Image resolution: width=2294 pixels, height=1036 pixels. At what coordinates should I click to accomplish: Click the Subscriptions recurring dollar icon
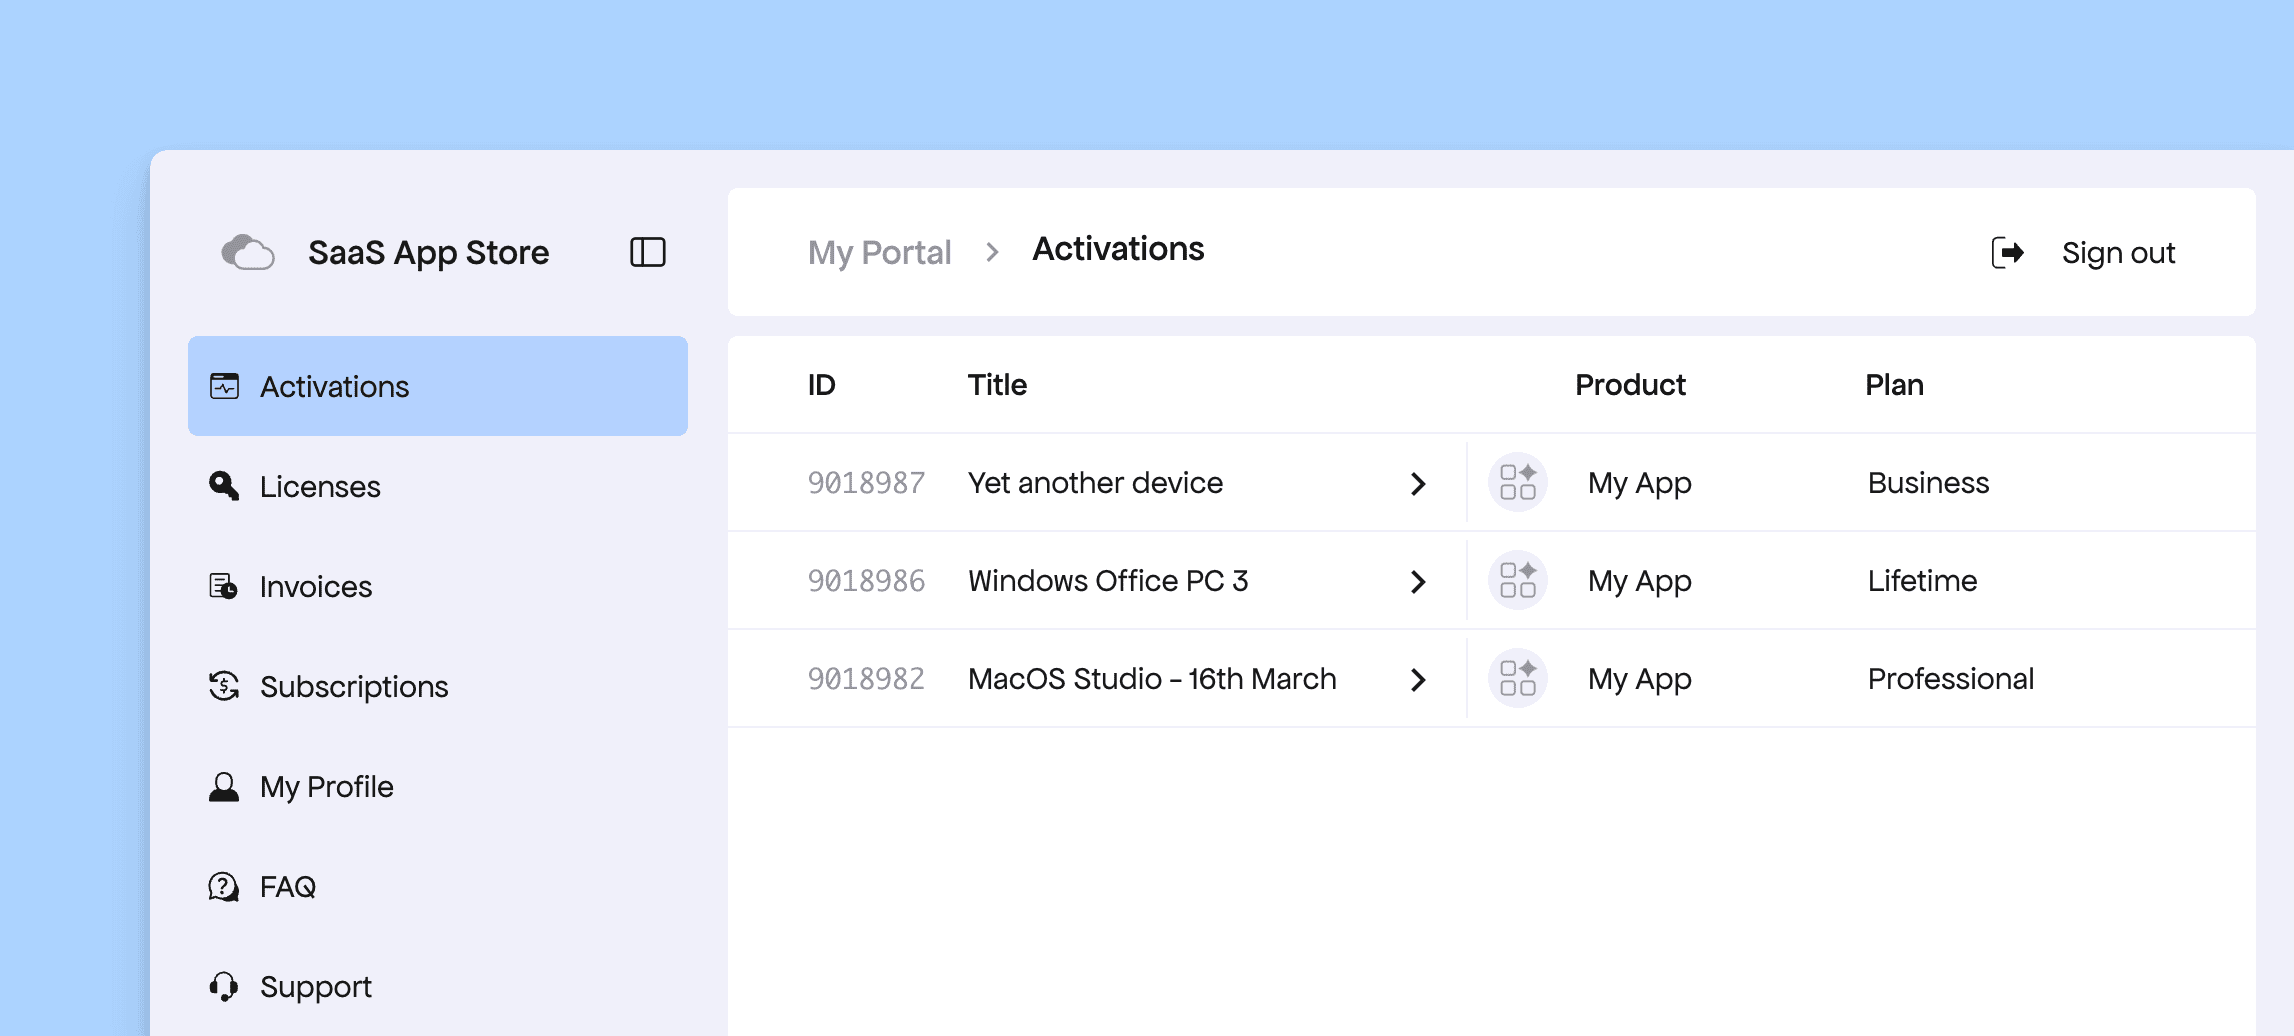tap(224, 686)
